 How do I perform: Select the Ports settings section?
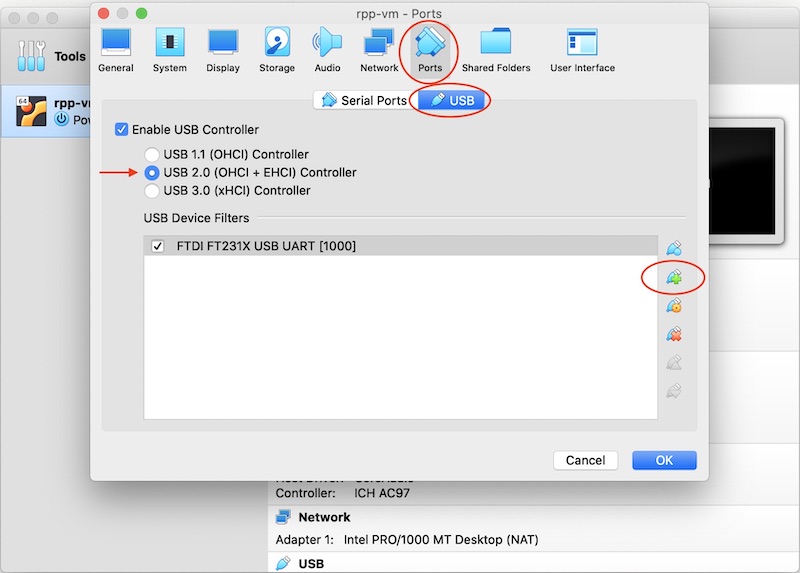(430, 50)
